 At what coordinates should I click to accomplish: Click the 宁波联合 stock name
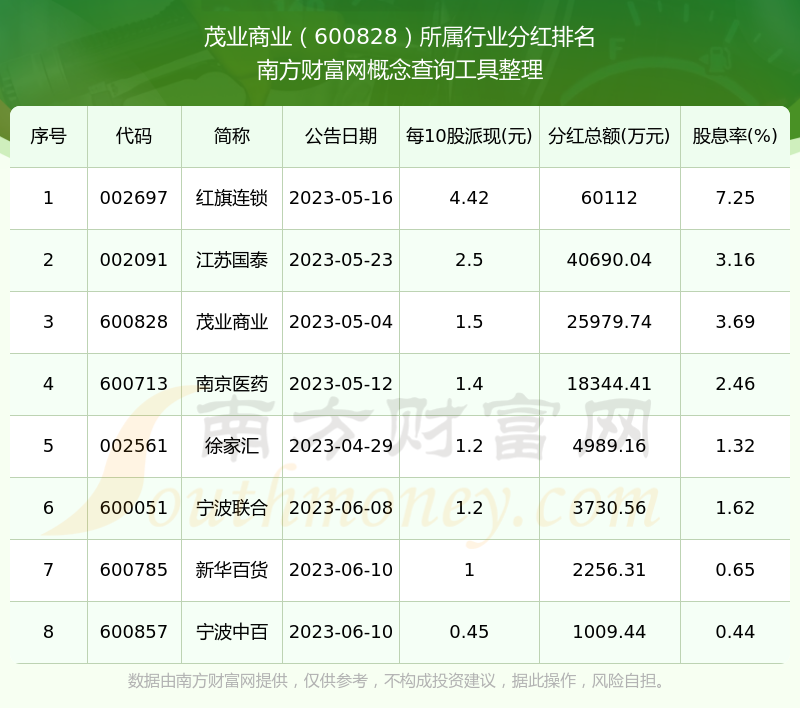[231, 508]
